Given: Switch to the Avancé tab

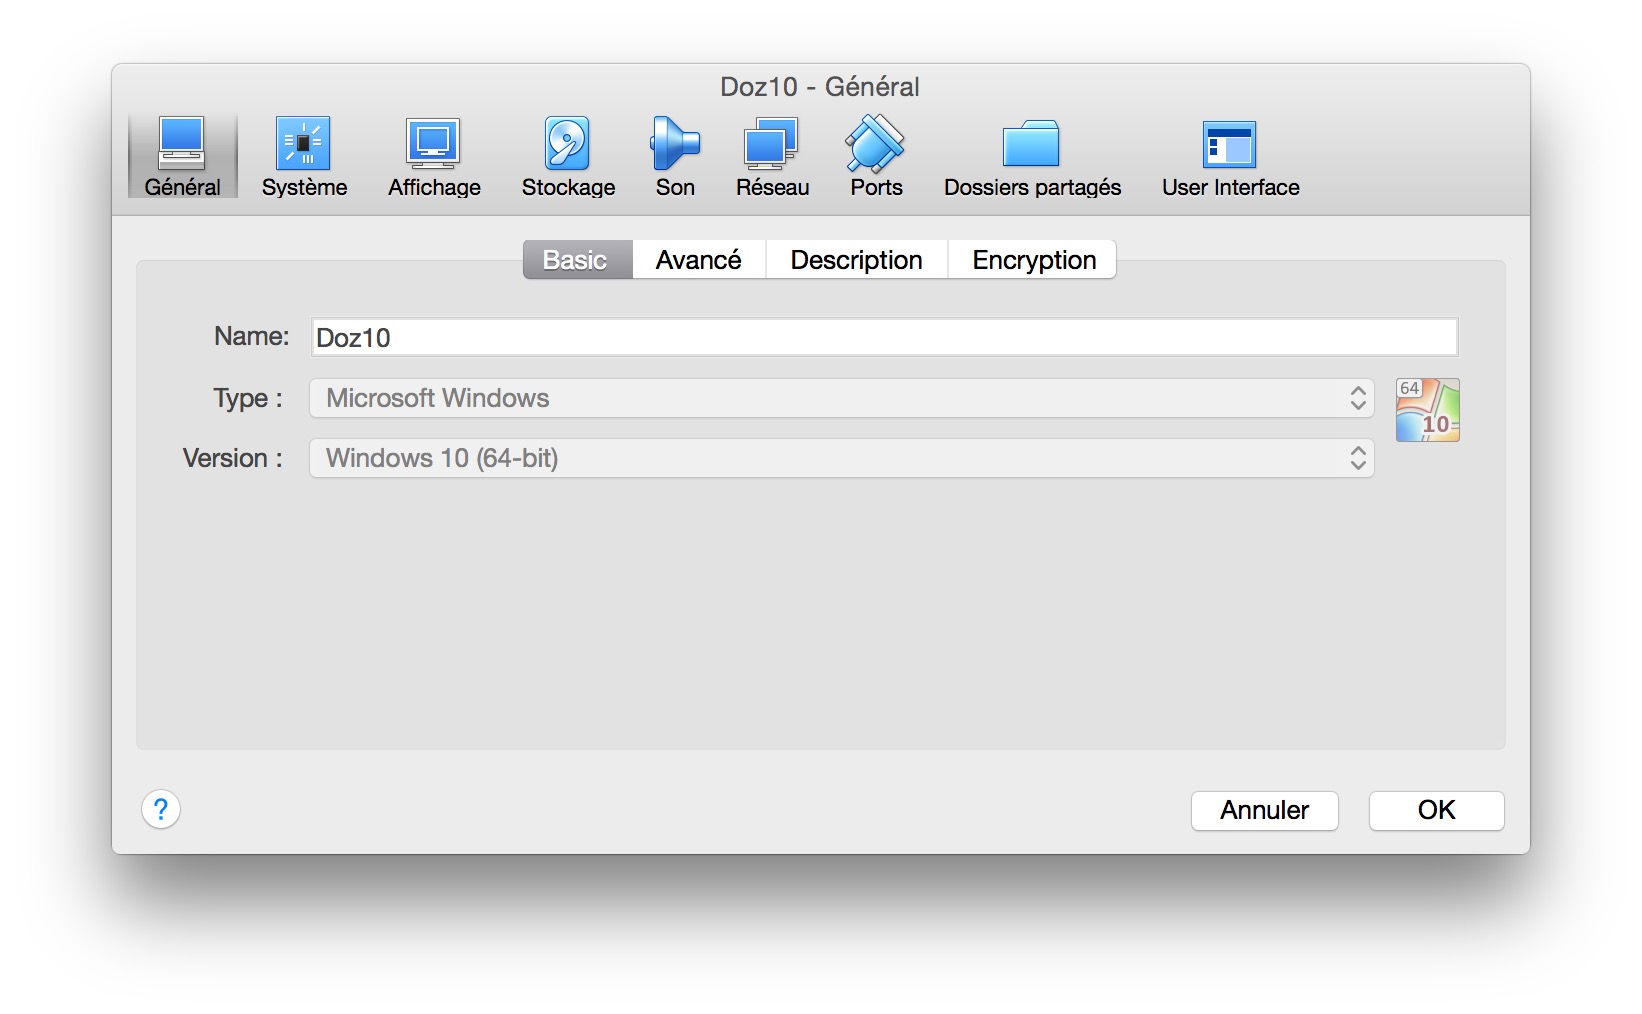Looking at the screenshot, I should [x=699, y=260].
